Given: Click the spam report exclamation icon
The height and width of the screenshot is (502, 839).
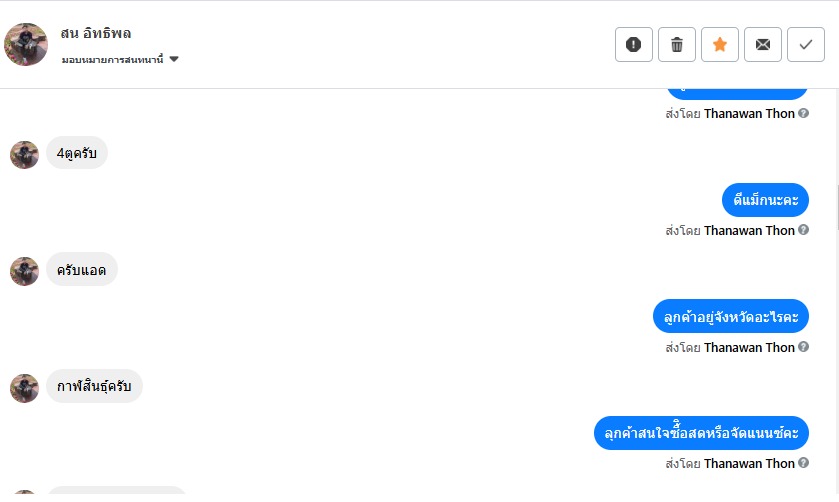Looking at the screenshot, I should pyautogui.click(x=634, y=44).
